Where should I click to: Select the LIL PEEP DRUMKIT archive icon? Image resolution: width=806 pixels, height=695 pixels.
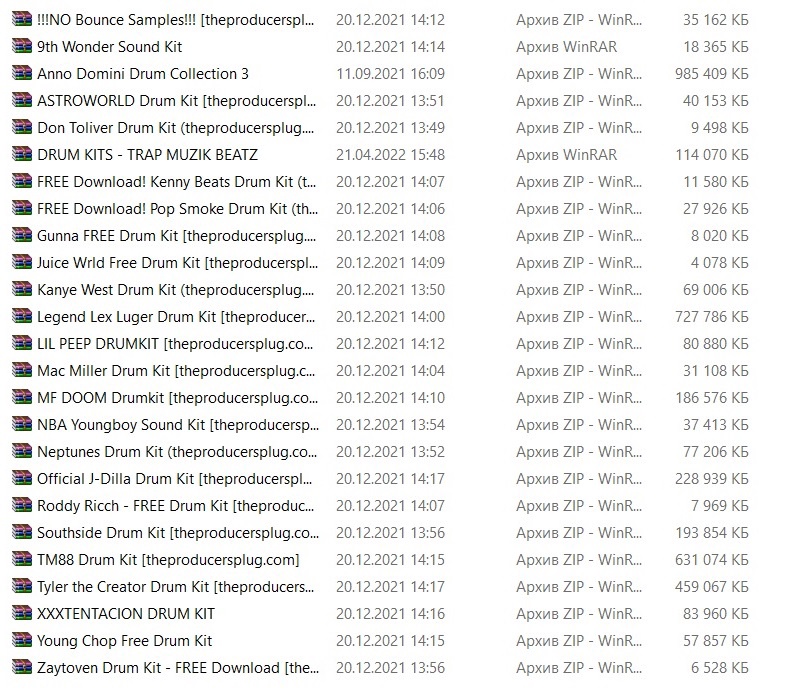tap(22, 343)
